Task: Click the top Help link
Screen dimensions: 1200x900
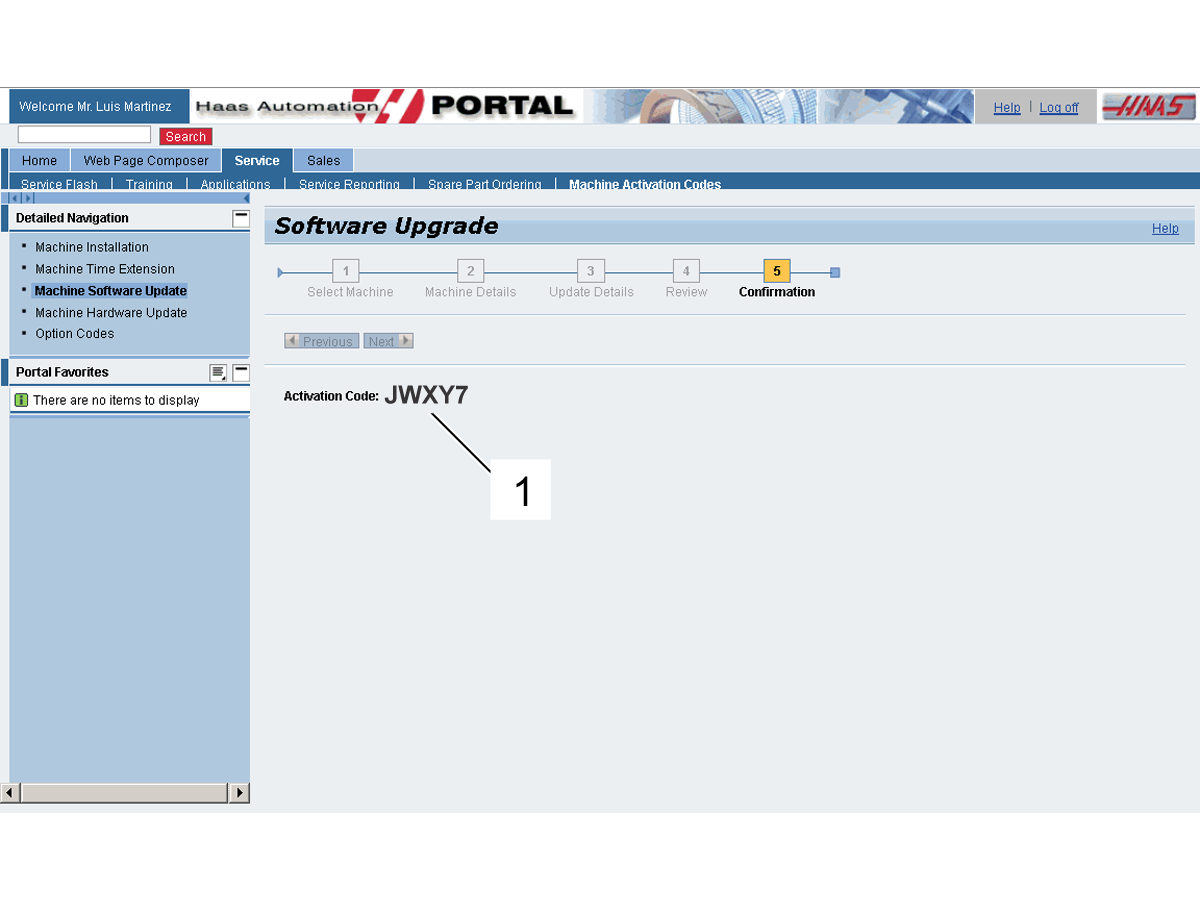Action: [x=1007, y=107]
